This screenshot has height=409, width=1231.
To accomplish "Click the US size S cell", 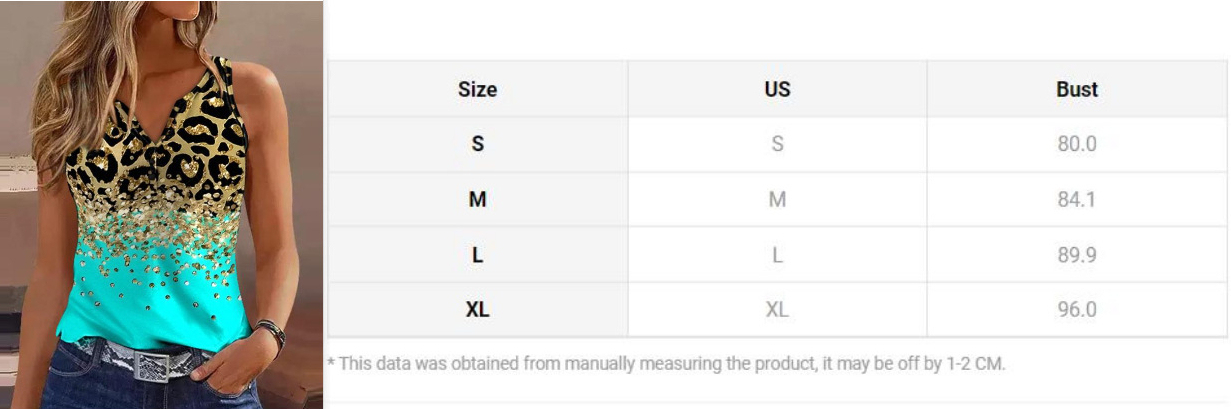I will tap(777, 144).
